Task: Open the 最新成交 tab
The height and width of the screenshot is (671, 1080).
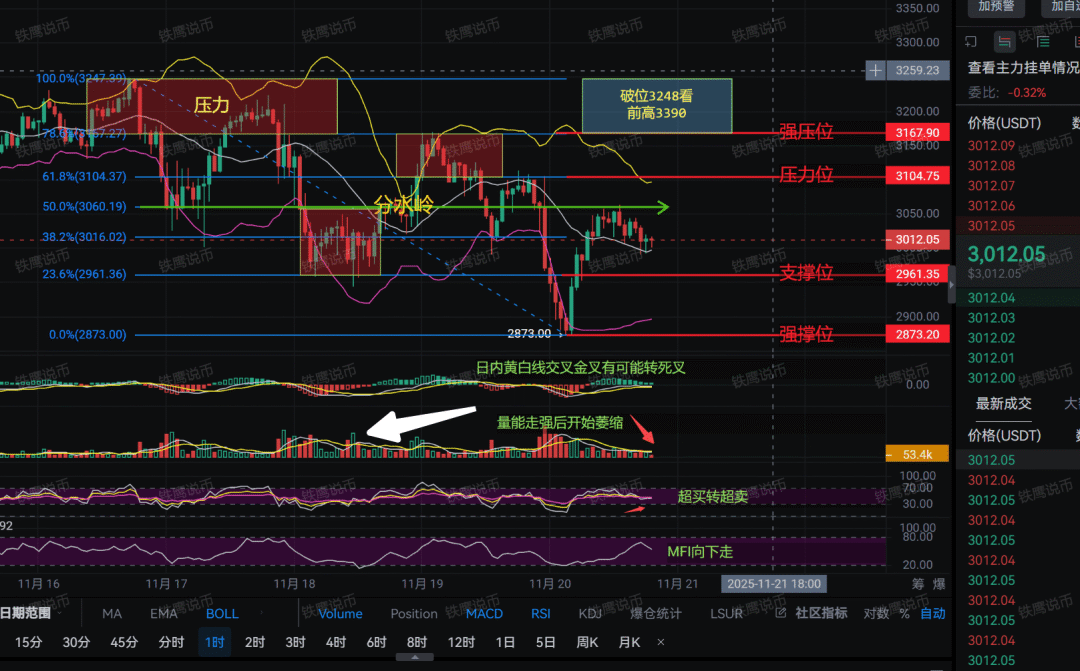Action: 1003,403
